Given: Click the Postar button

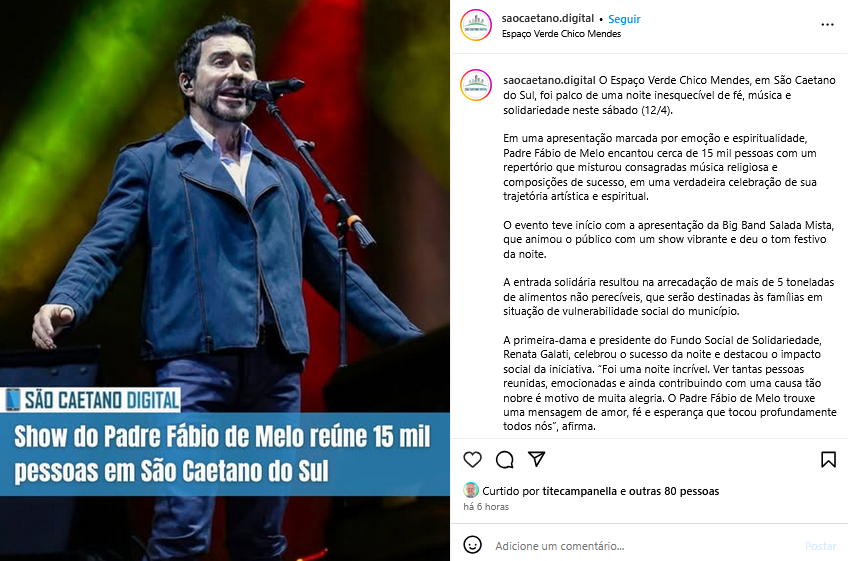Looking at the screenshot, I should (x=820, y=546).
